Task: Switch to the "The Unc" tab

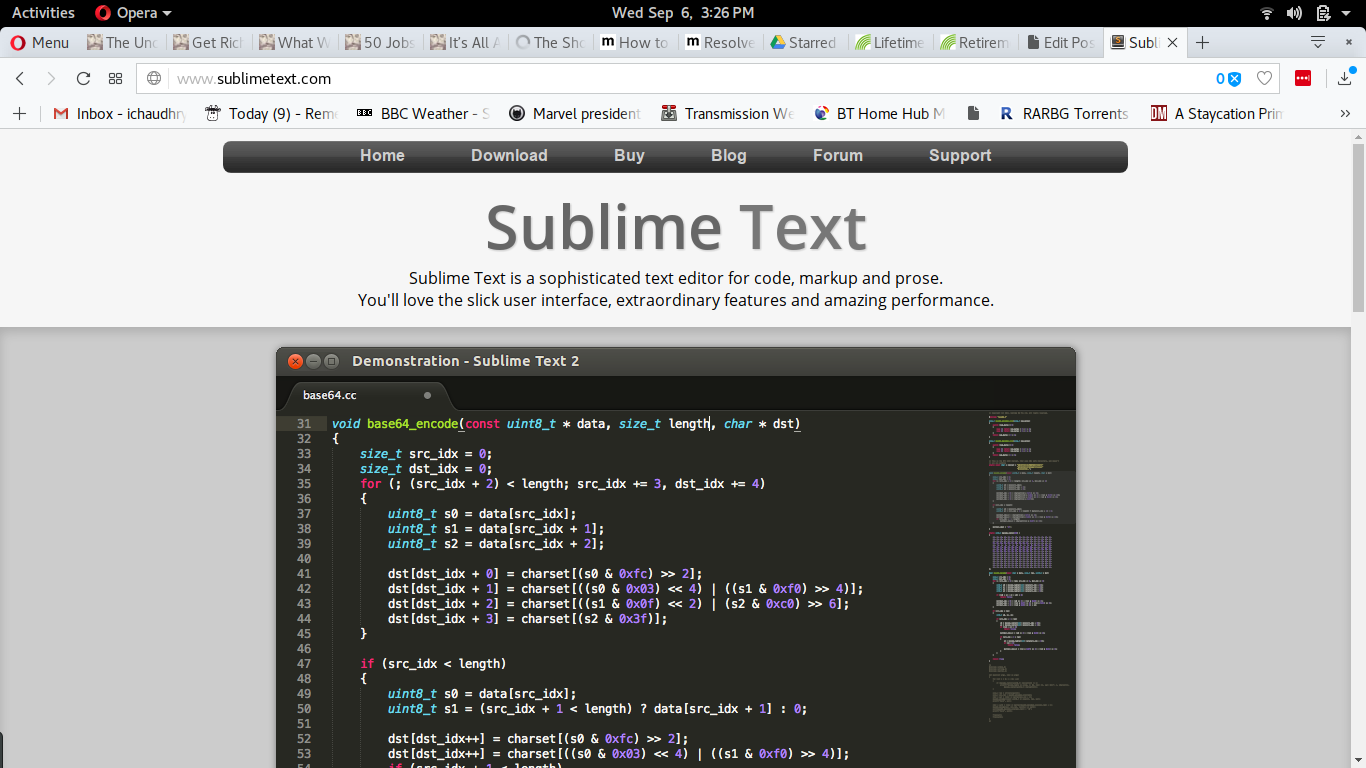Action: point(122,42)
